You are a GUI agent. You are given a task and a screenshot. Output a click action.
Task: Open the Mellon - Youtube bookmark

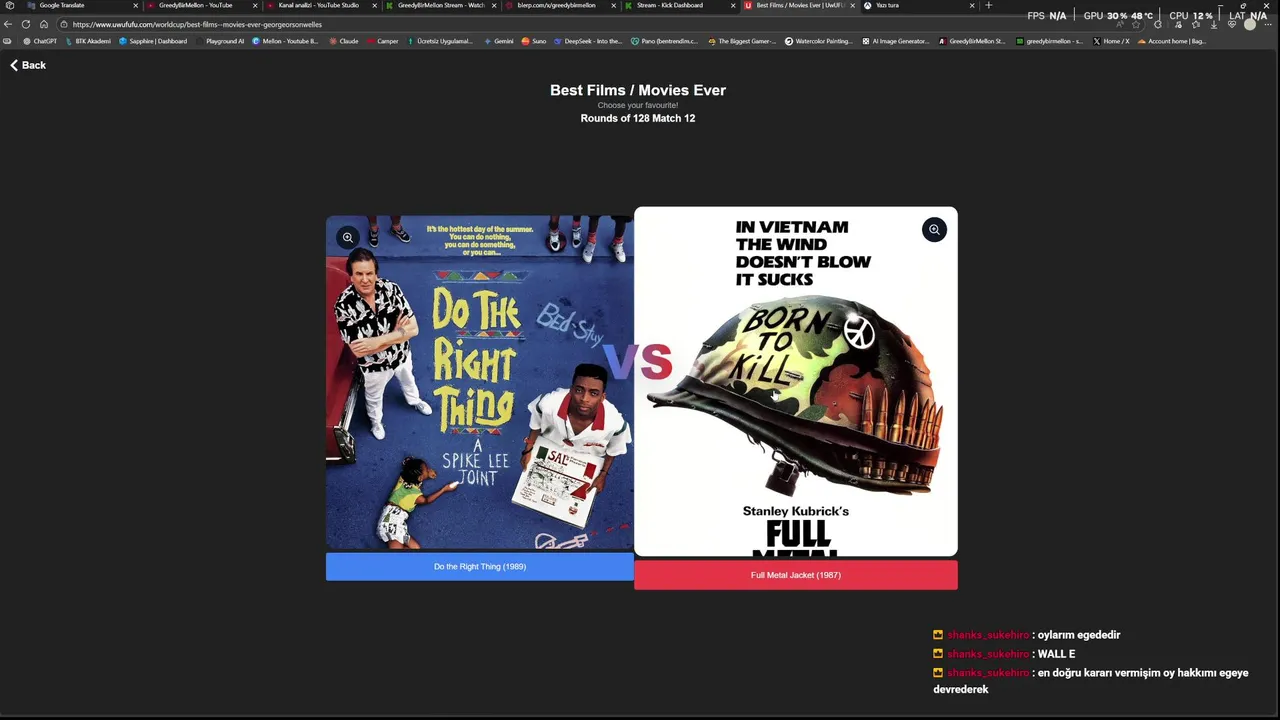pos(285,41)
